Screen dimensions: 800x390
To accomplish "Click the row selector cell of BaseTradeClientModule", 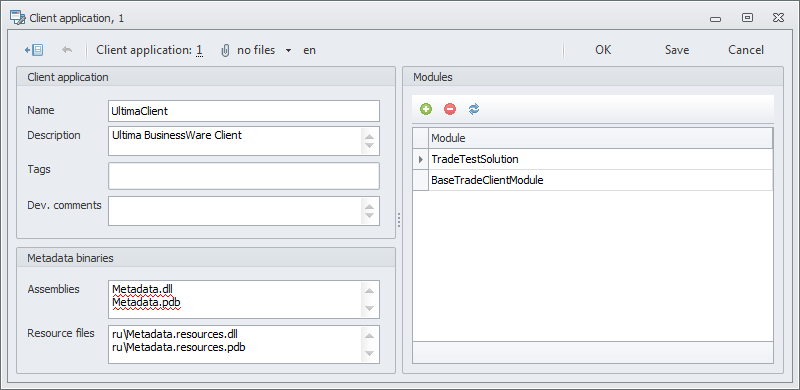I will coord(420,180).
